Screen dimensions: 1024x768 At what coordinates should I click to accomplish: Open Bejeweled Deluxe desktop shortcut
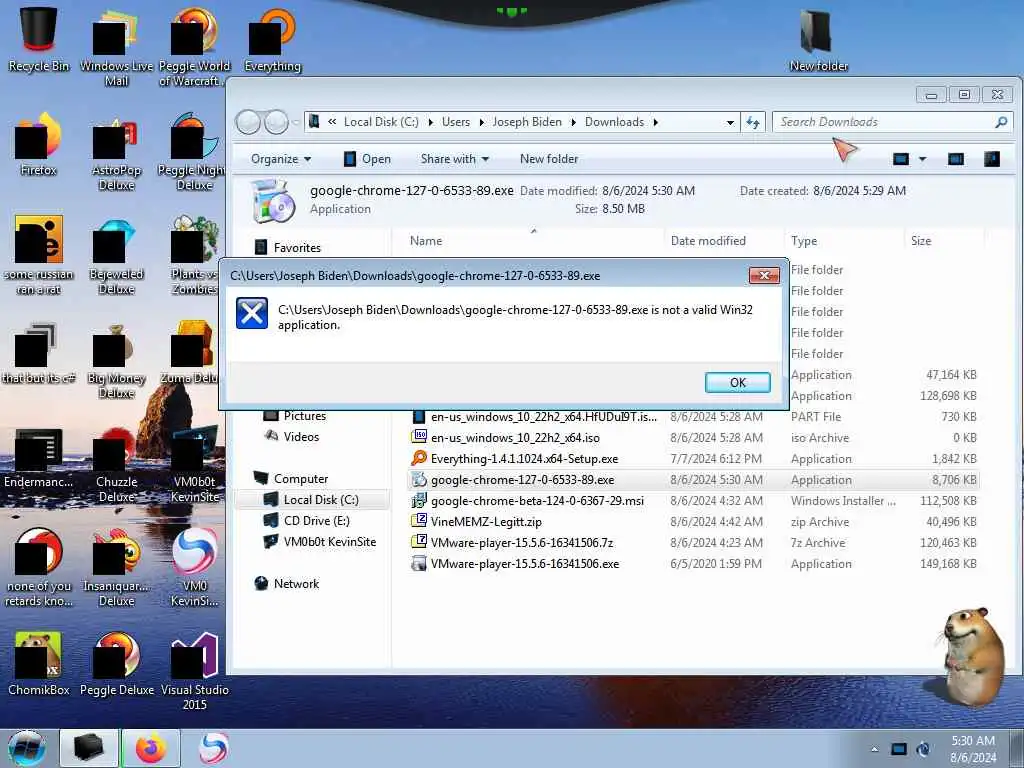(x=116, y=255)
